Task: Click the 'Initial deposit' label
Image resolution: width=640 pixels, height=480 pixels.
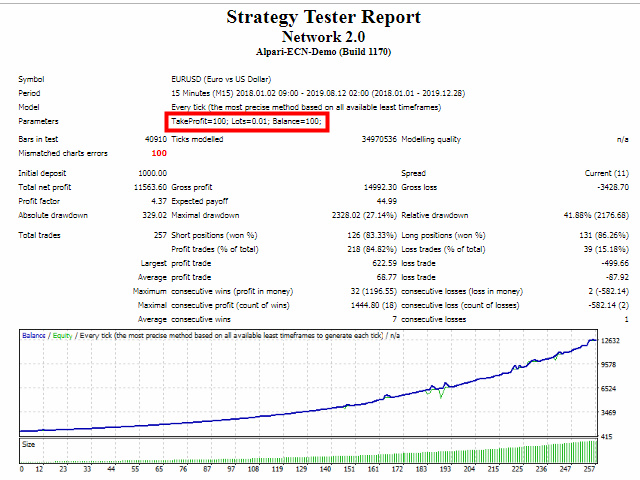Action: click(x=42, y=173)
